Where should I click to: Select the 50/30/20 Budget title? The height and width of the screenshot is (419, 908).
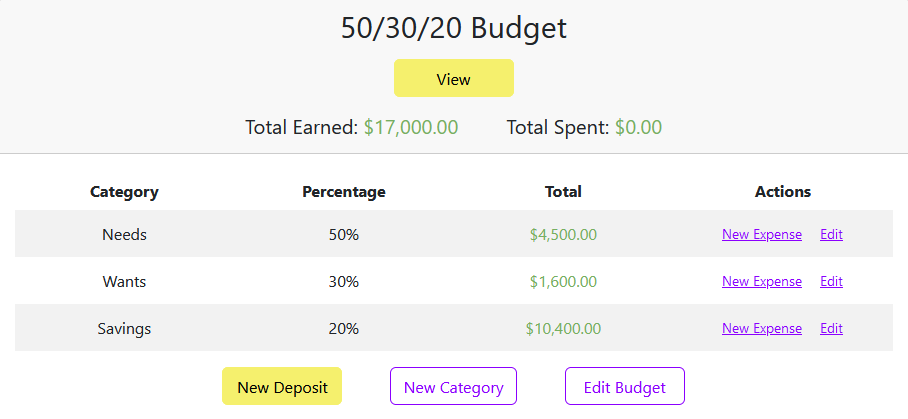[x=453, y=28]
